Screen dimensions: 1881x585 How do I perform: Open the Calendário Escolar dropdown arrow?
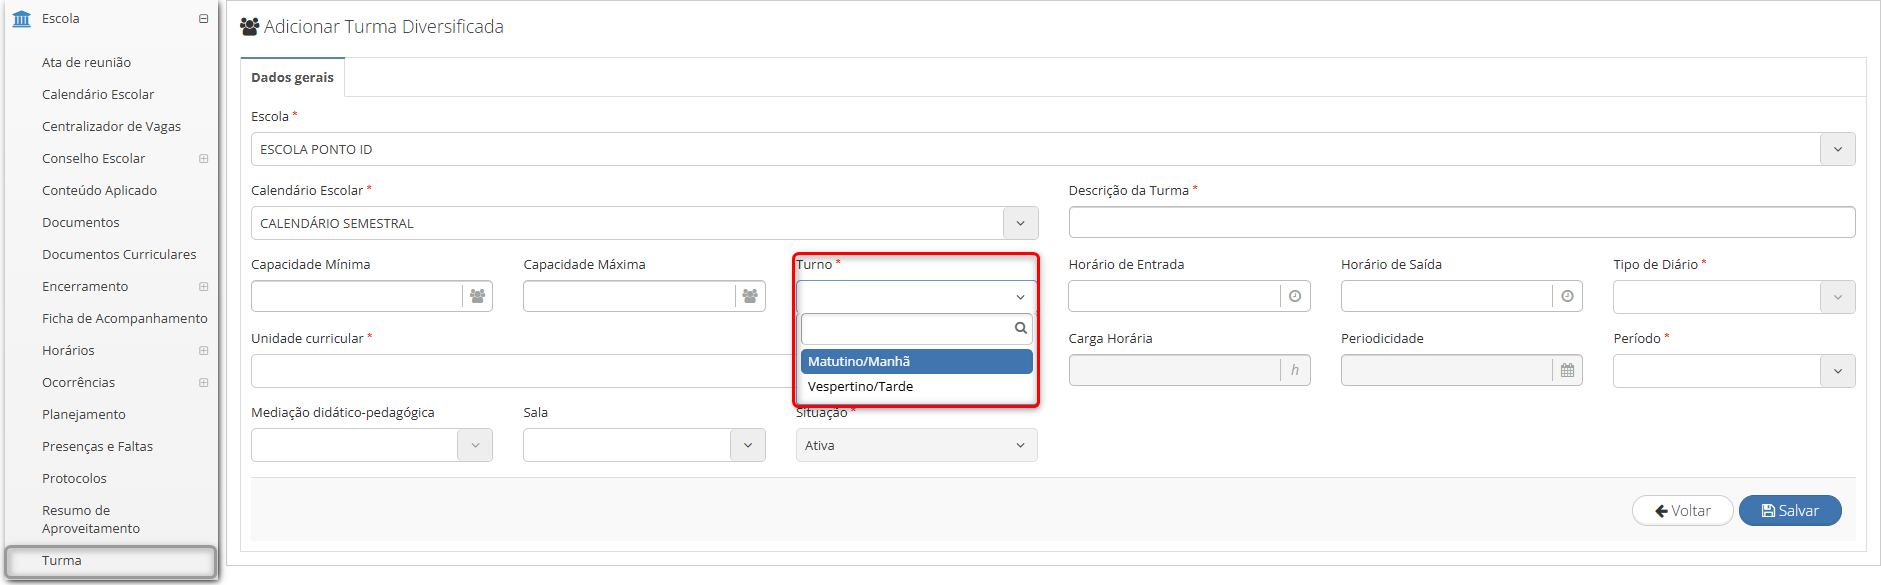point(1020,223)
